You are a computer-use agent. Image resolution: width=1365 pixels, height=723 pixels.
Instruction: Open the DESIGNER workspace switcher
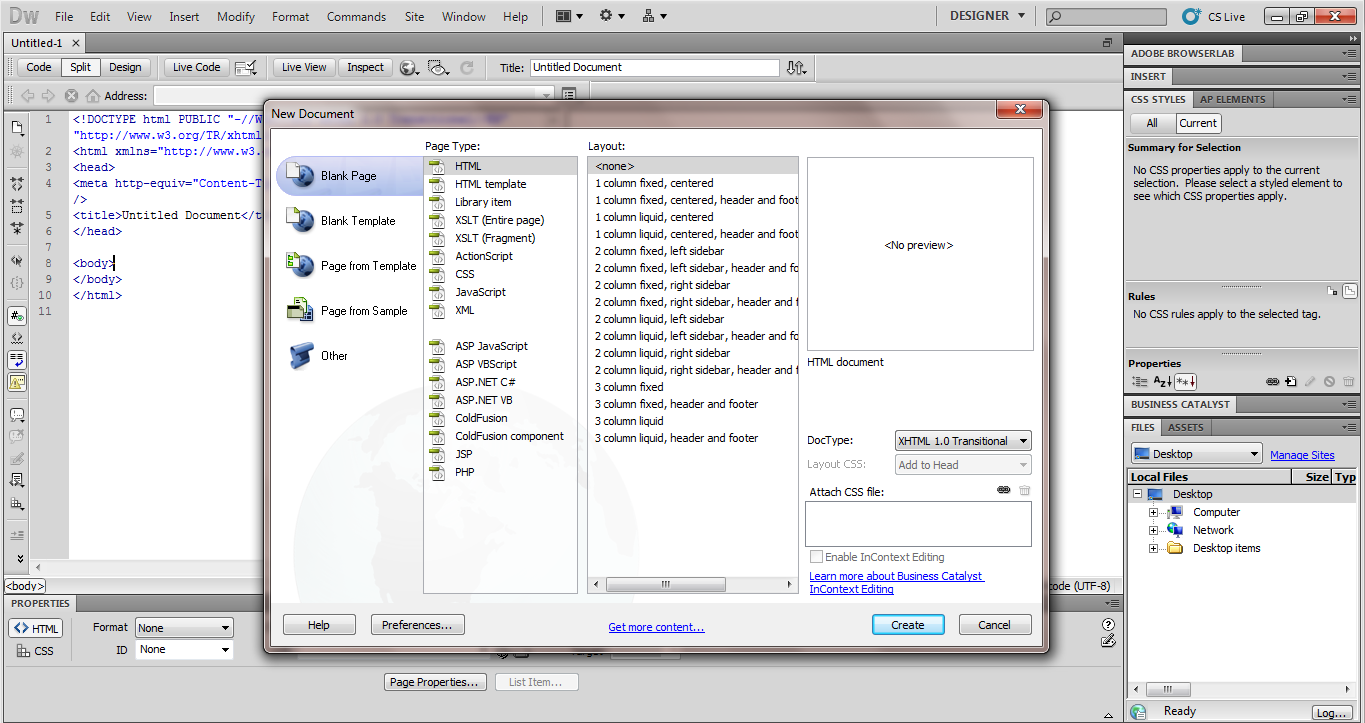coord(987,16)
